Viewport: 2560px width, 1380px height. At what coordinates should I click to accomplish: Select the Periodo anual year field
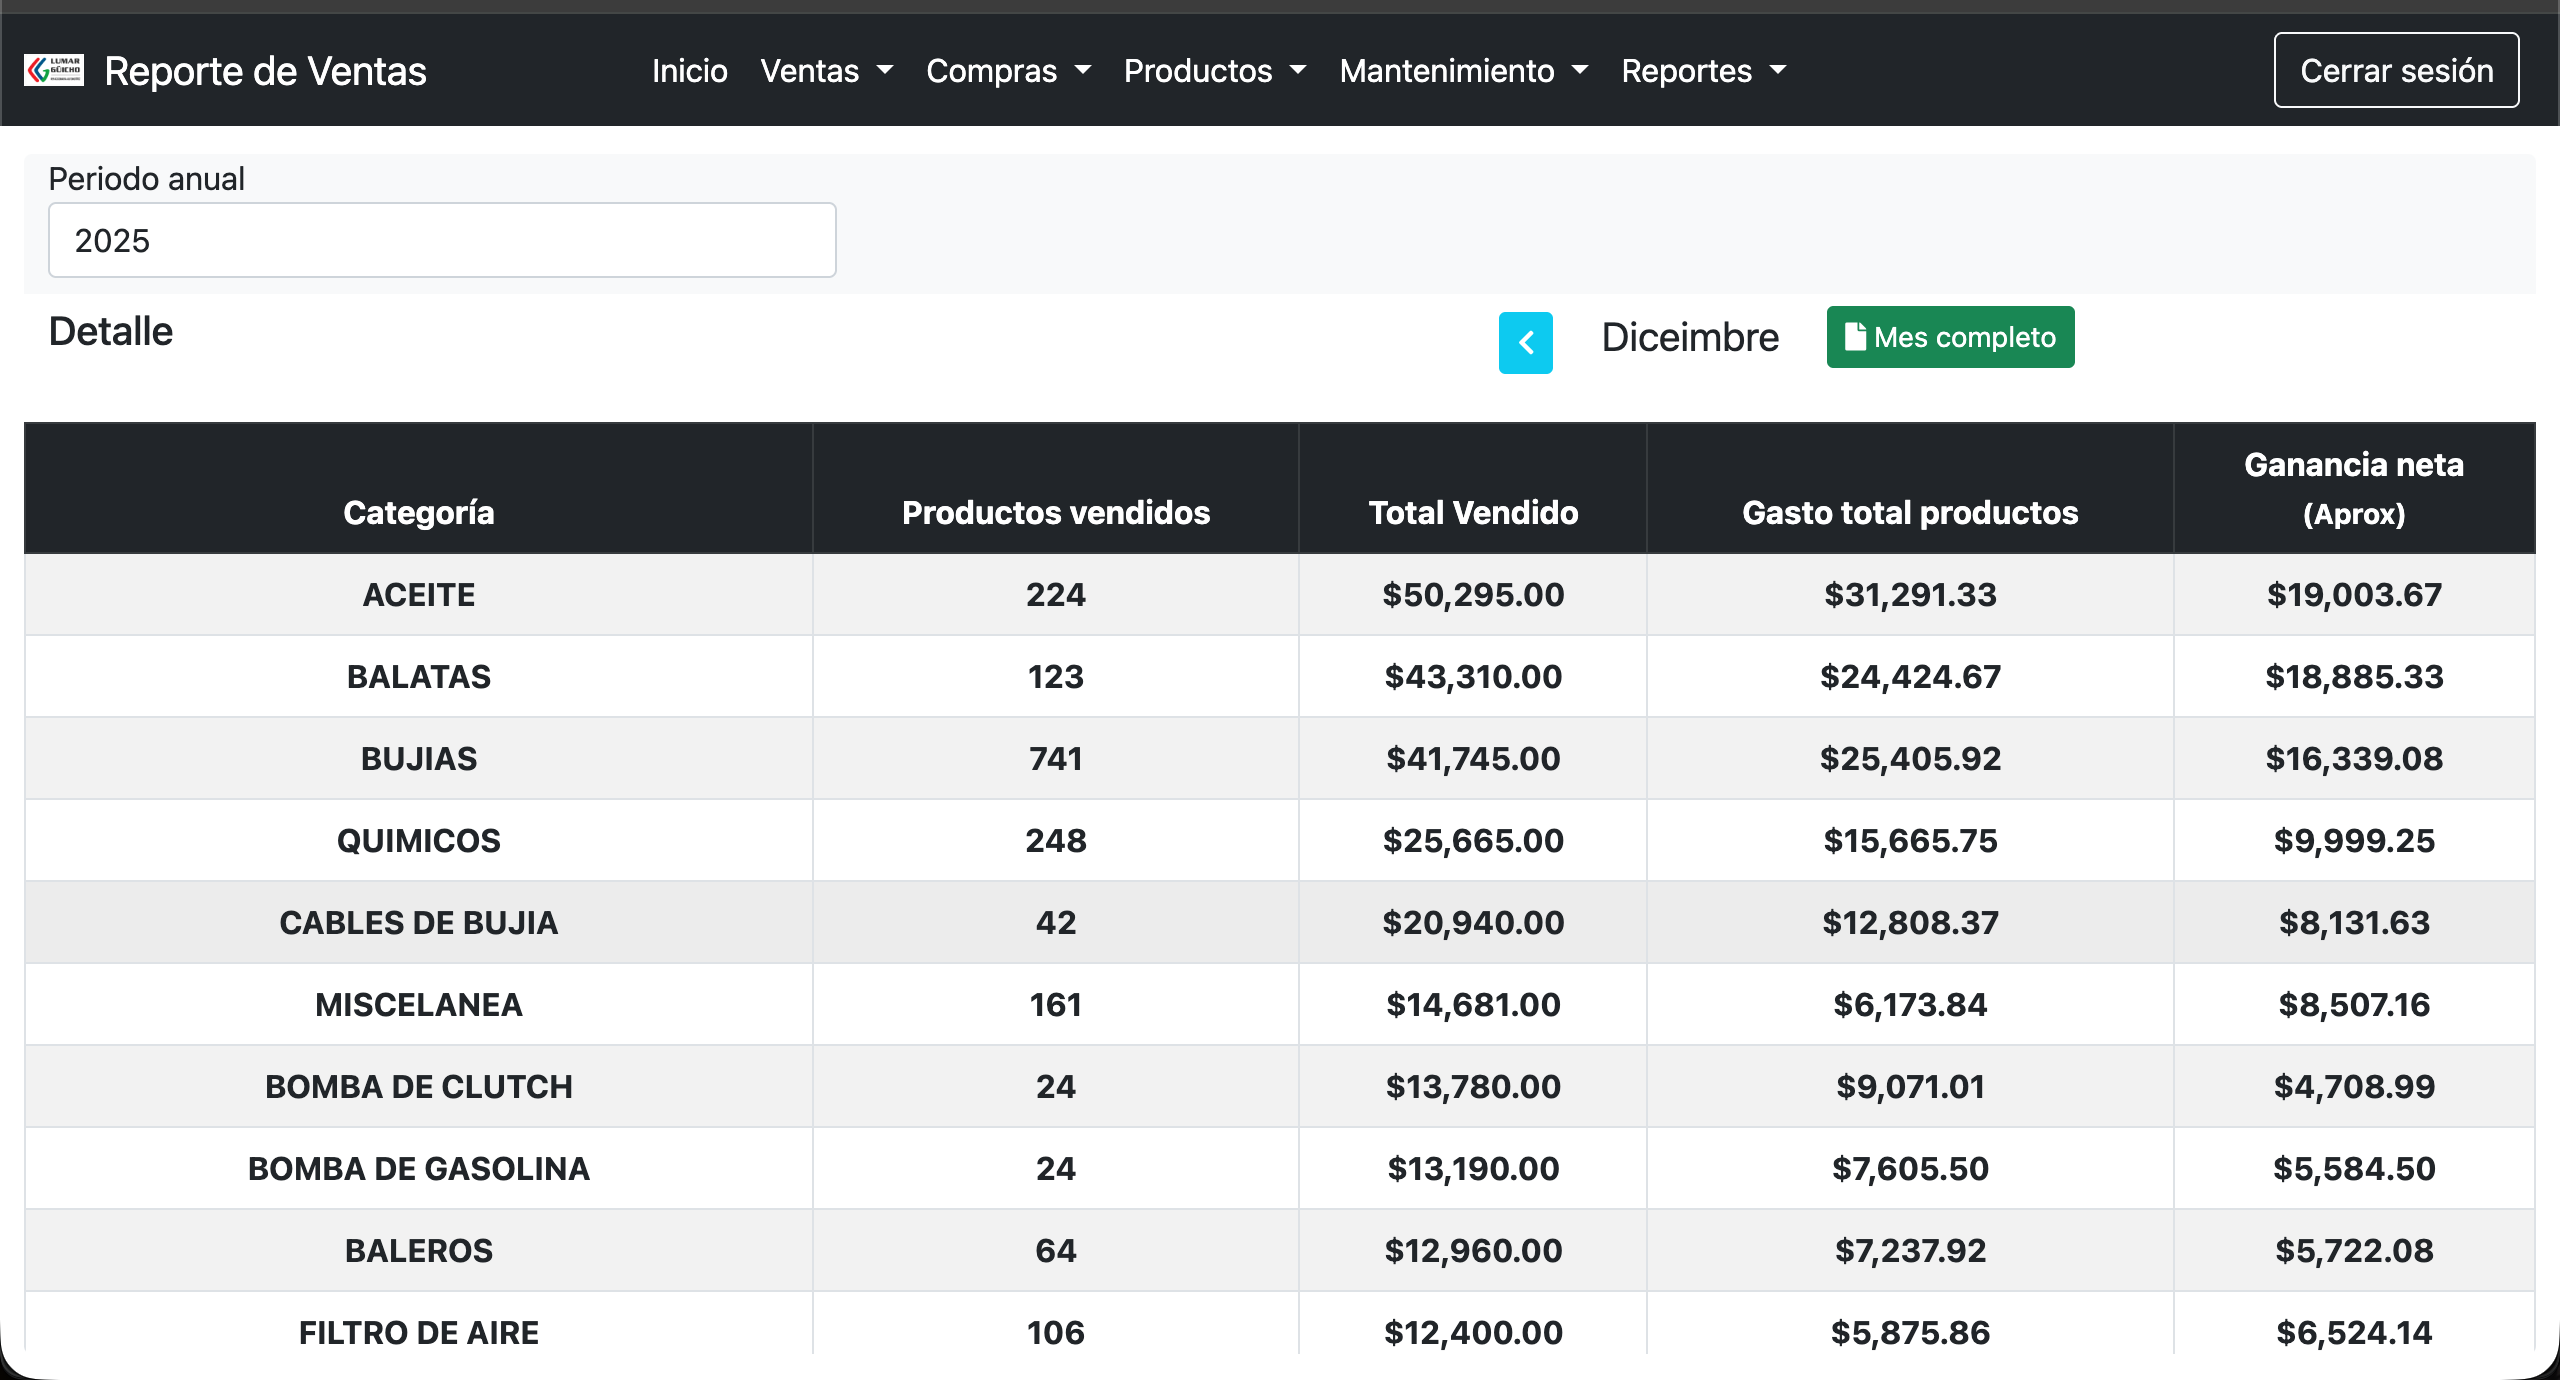(x=441, y=240)
